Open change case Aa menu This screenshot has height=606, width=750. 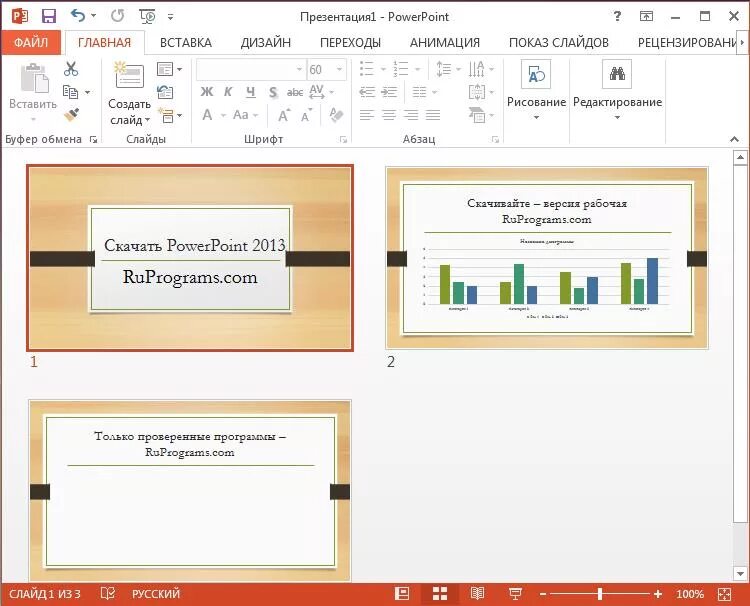[245, 115]
